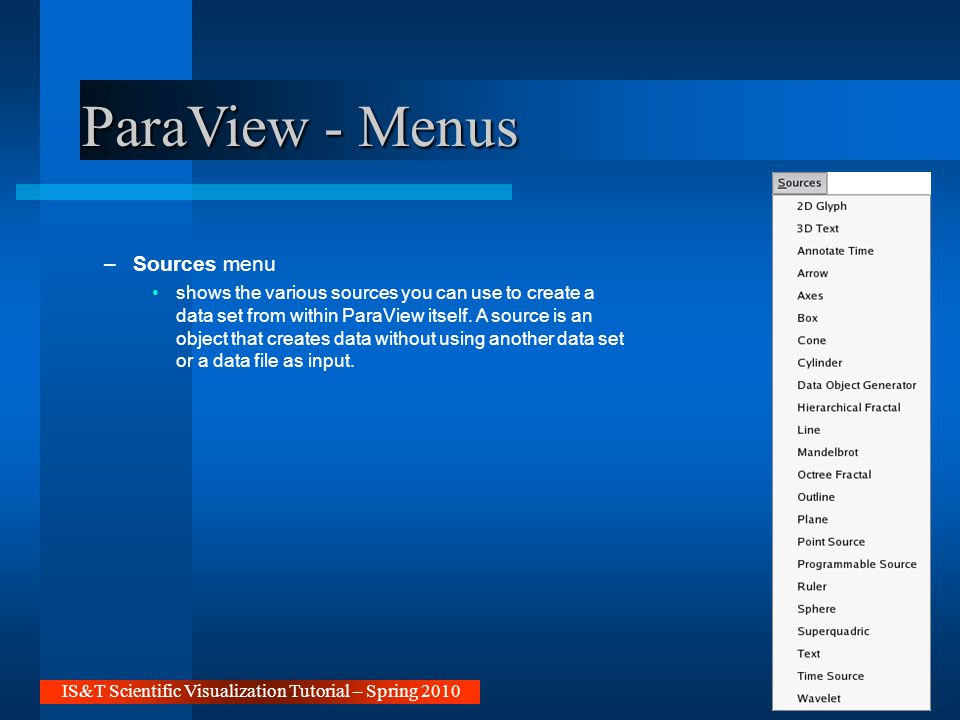Select Octree Fractal entry
The width and height of the screenshot is (960, 720).
coord(852,474)
